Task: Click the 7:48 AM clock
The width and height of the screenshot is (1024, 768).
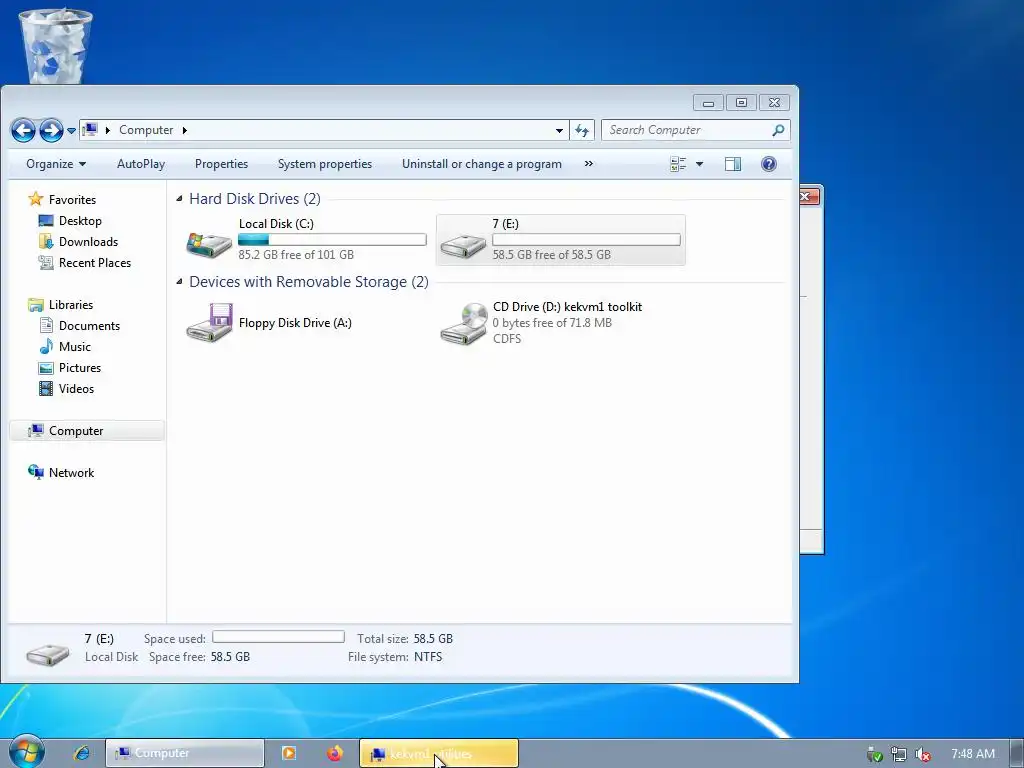Action: [973, 754]
